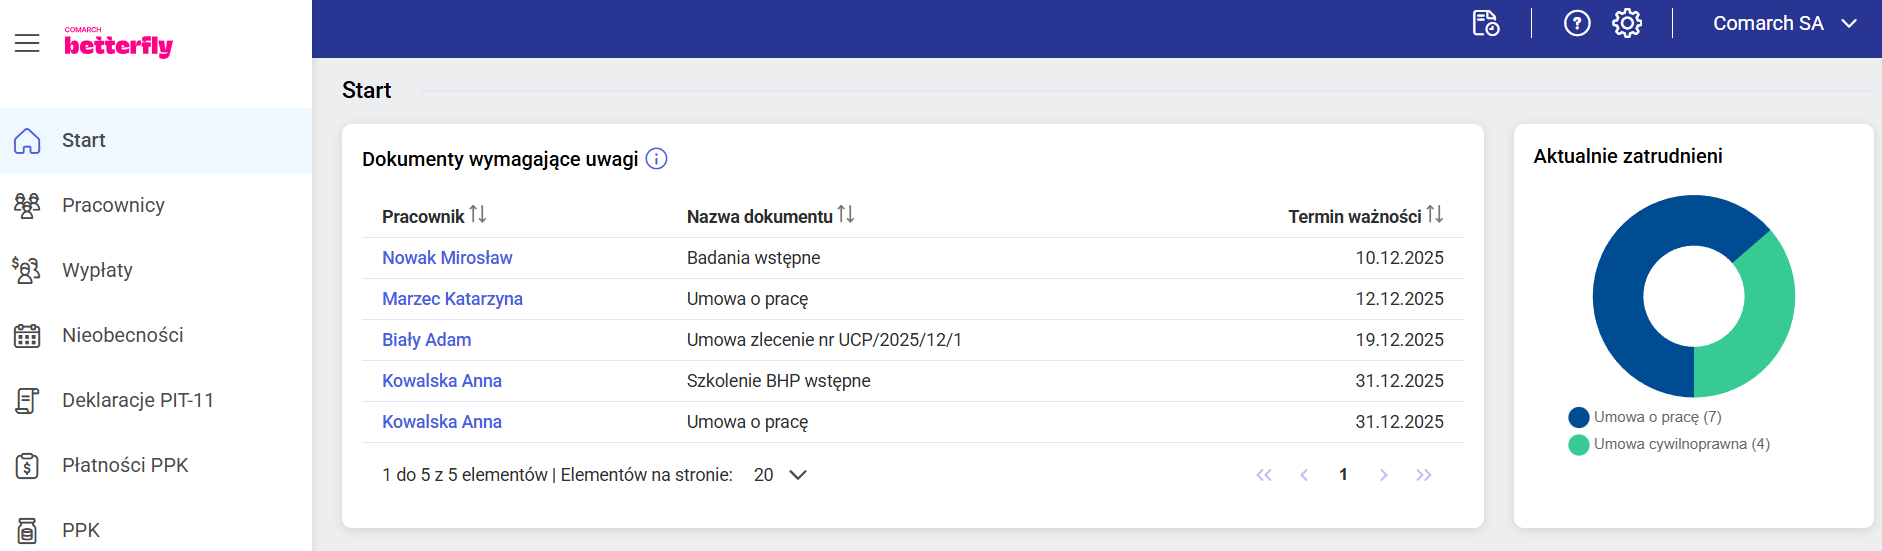Click info icon beside Dokumenty wymagające uwagi
Viewport: 1882px width, 551px height.
point(656,159)
